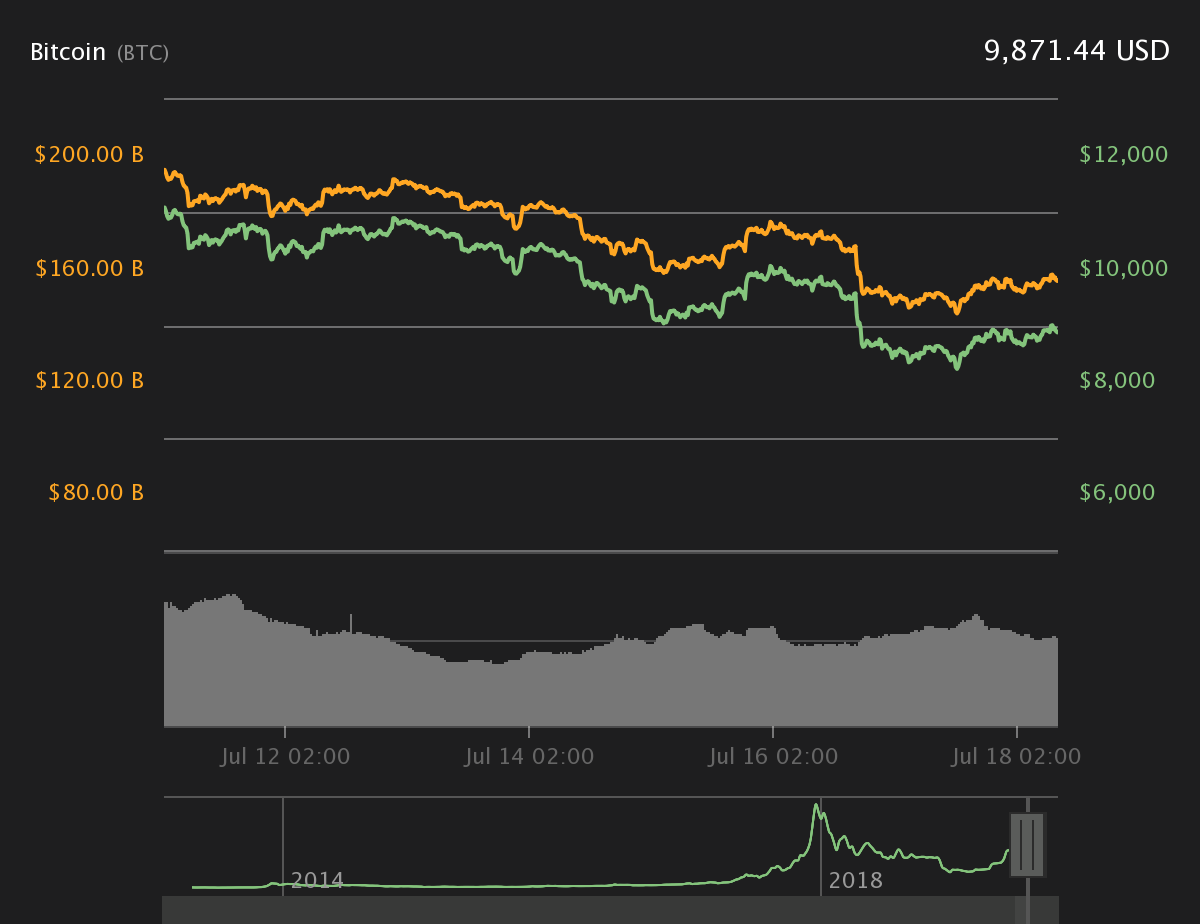Image resolution: width=1200 pixels, height=924 pixels.
Task: Click the navigator range selector handle
Action: pos(1027,845)
